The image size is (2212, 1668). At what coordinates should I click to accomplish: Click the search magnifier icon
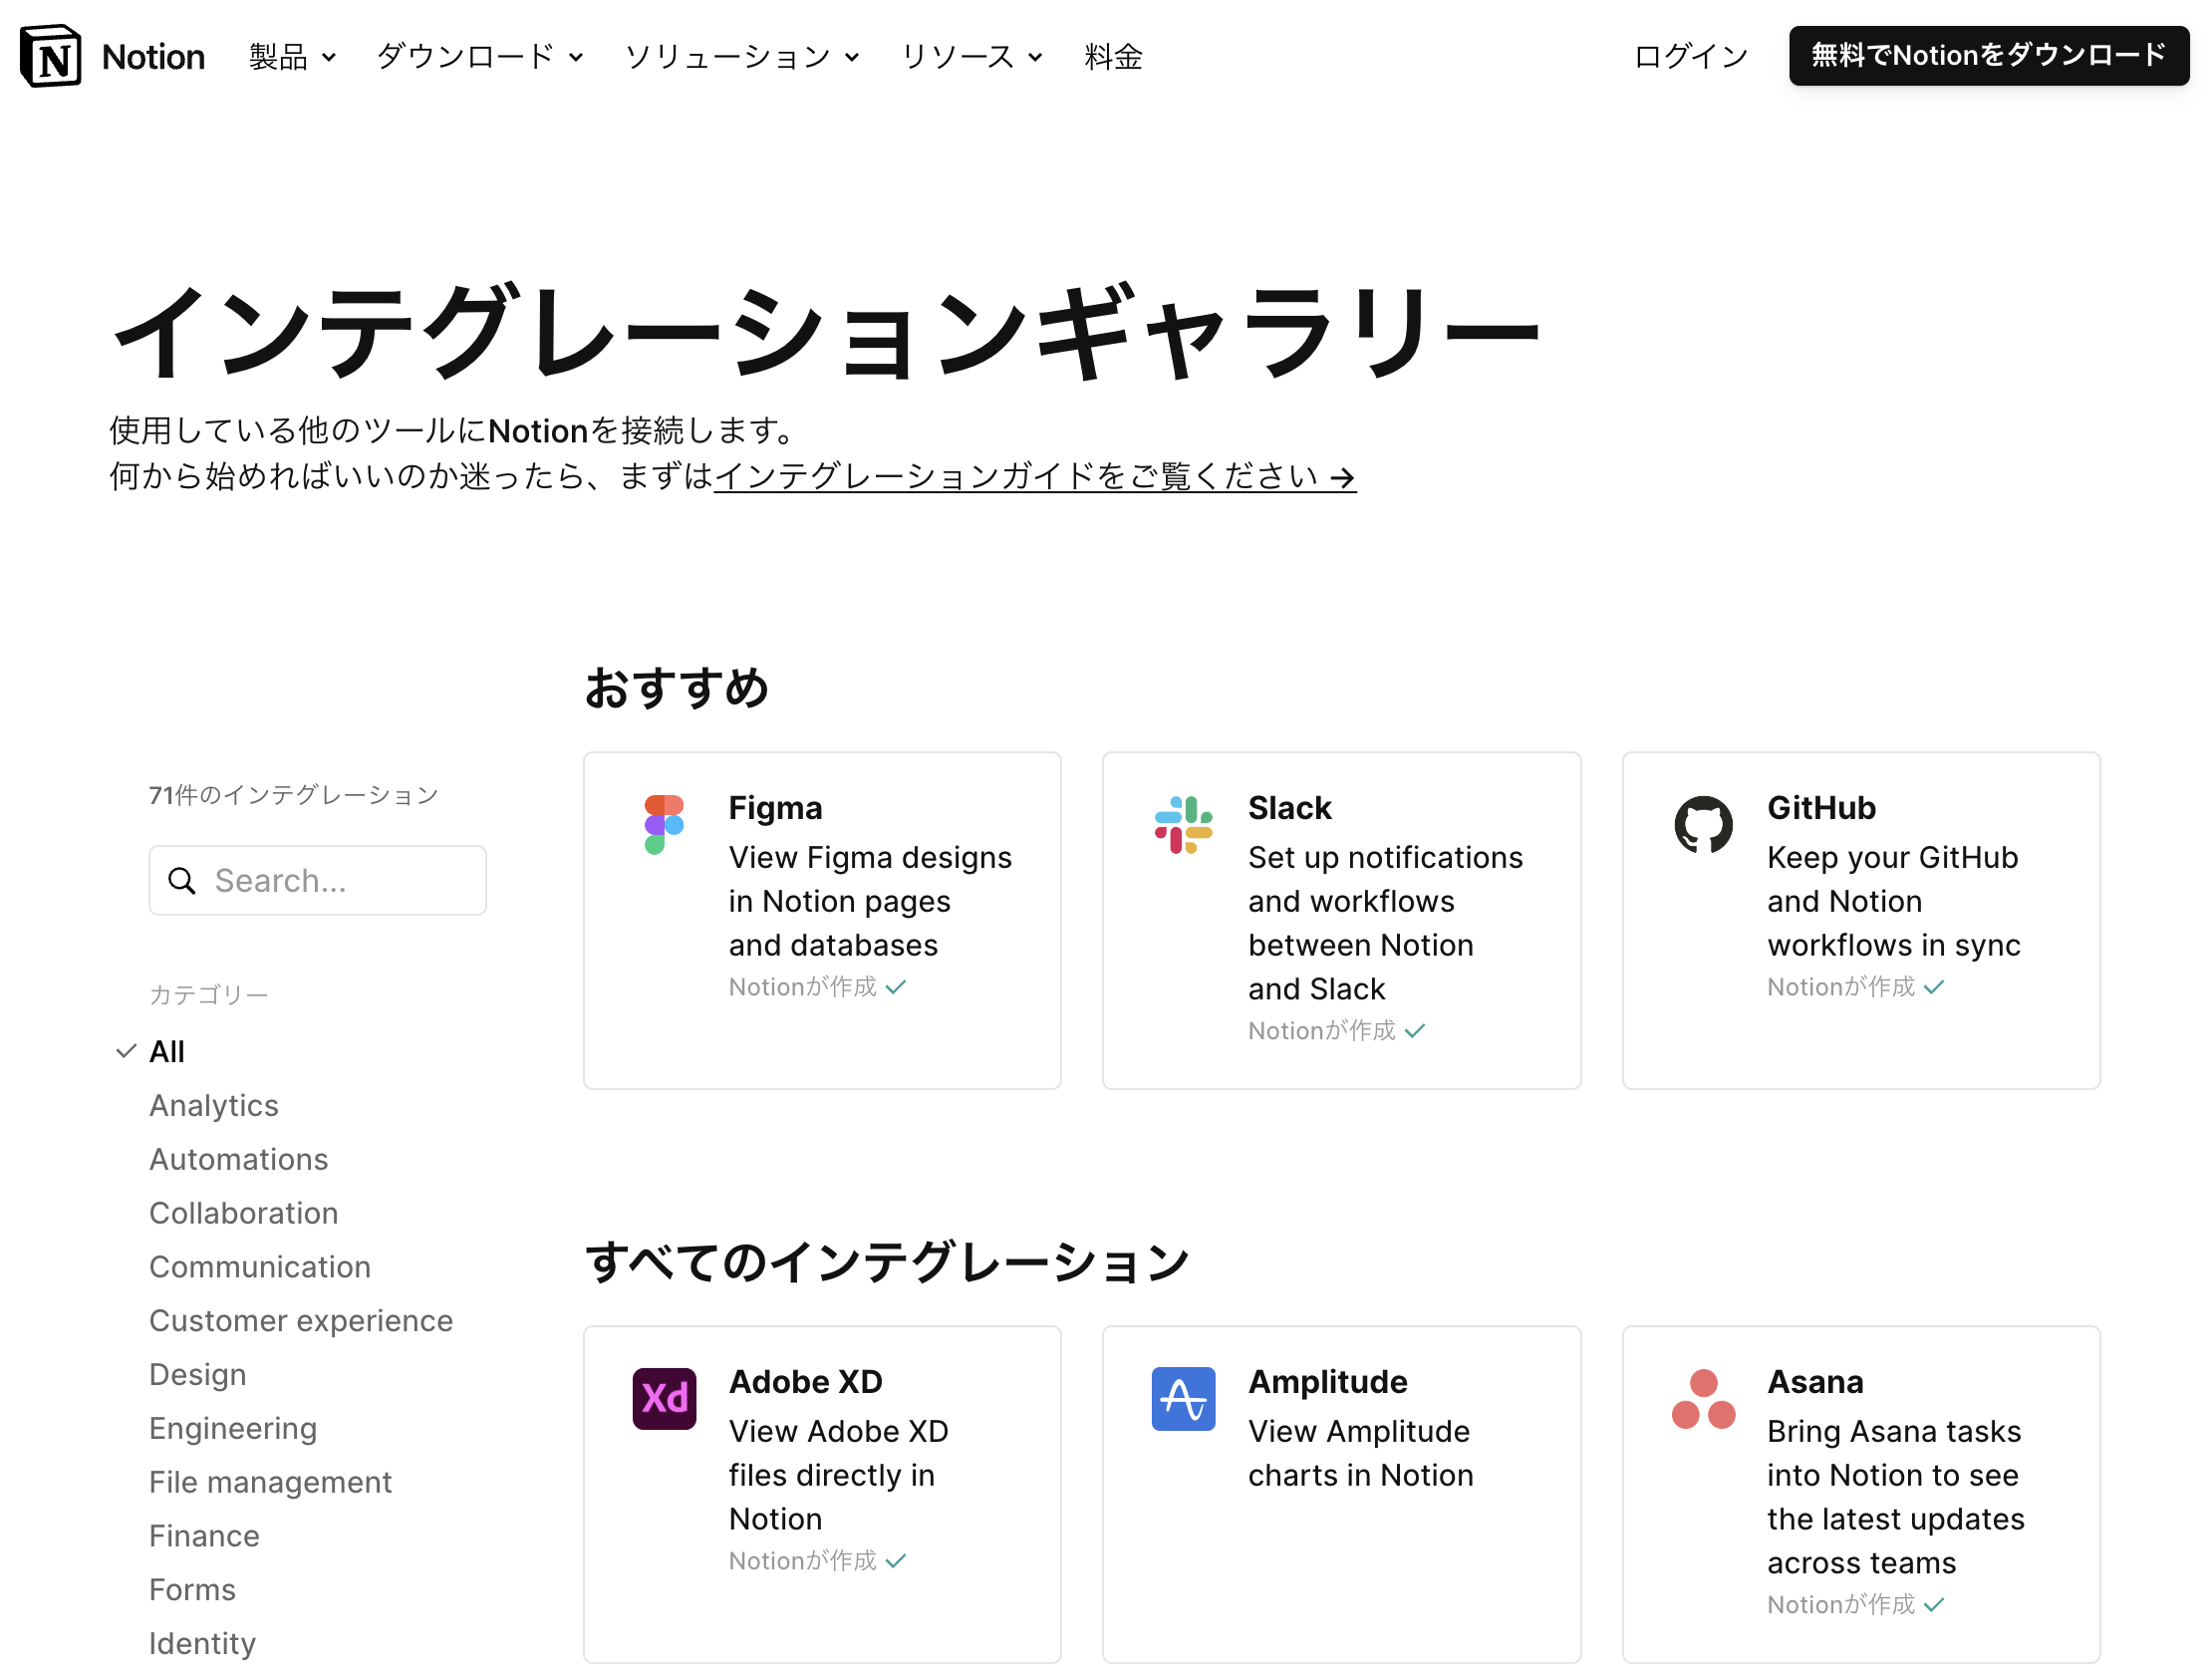[182, 881]
